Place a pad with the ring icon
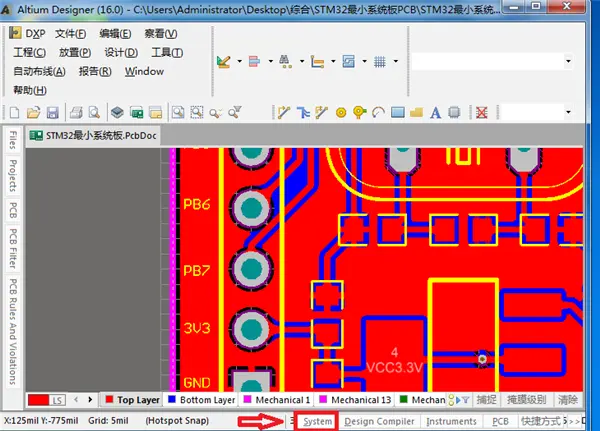The image size is (600, 431). pos(341,113)
